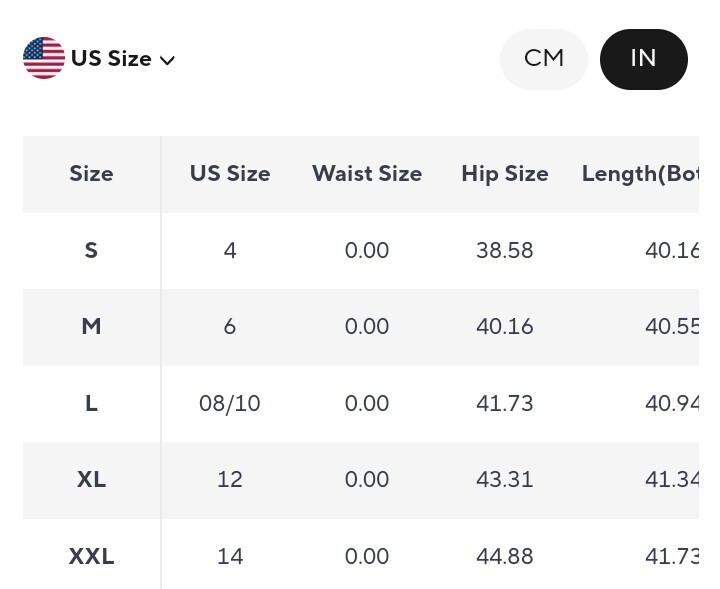Click the 08/10 US size cell

click(x=230, y=403)
